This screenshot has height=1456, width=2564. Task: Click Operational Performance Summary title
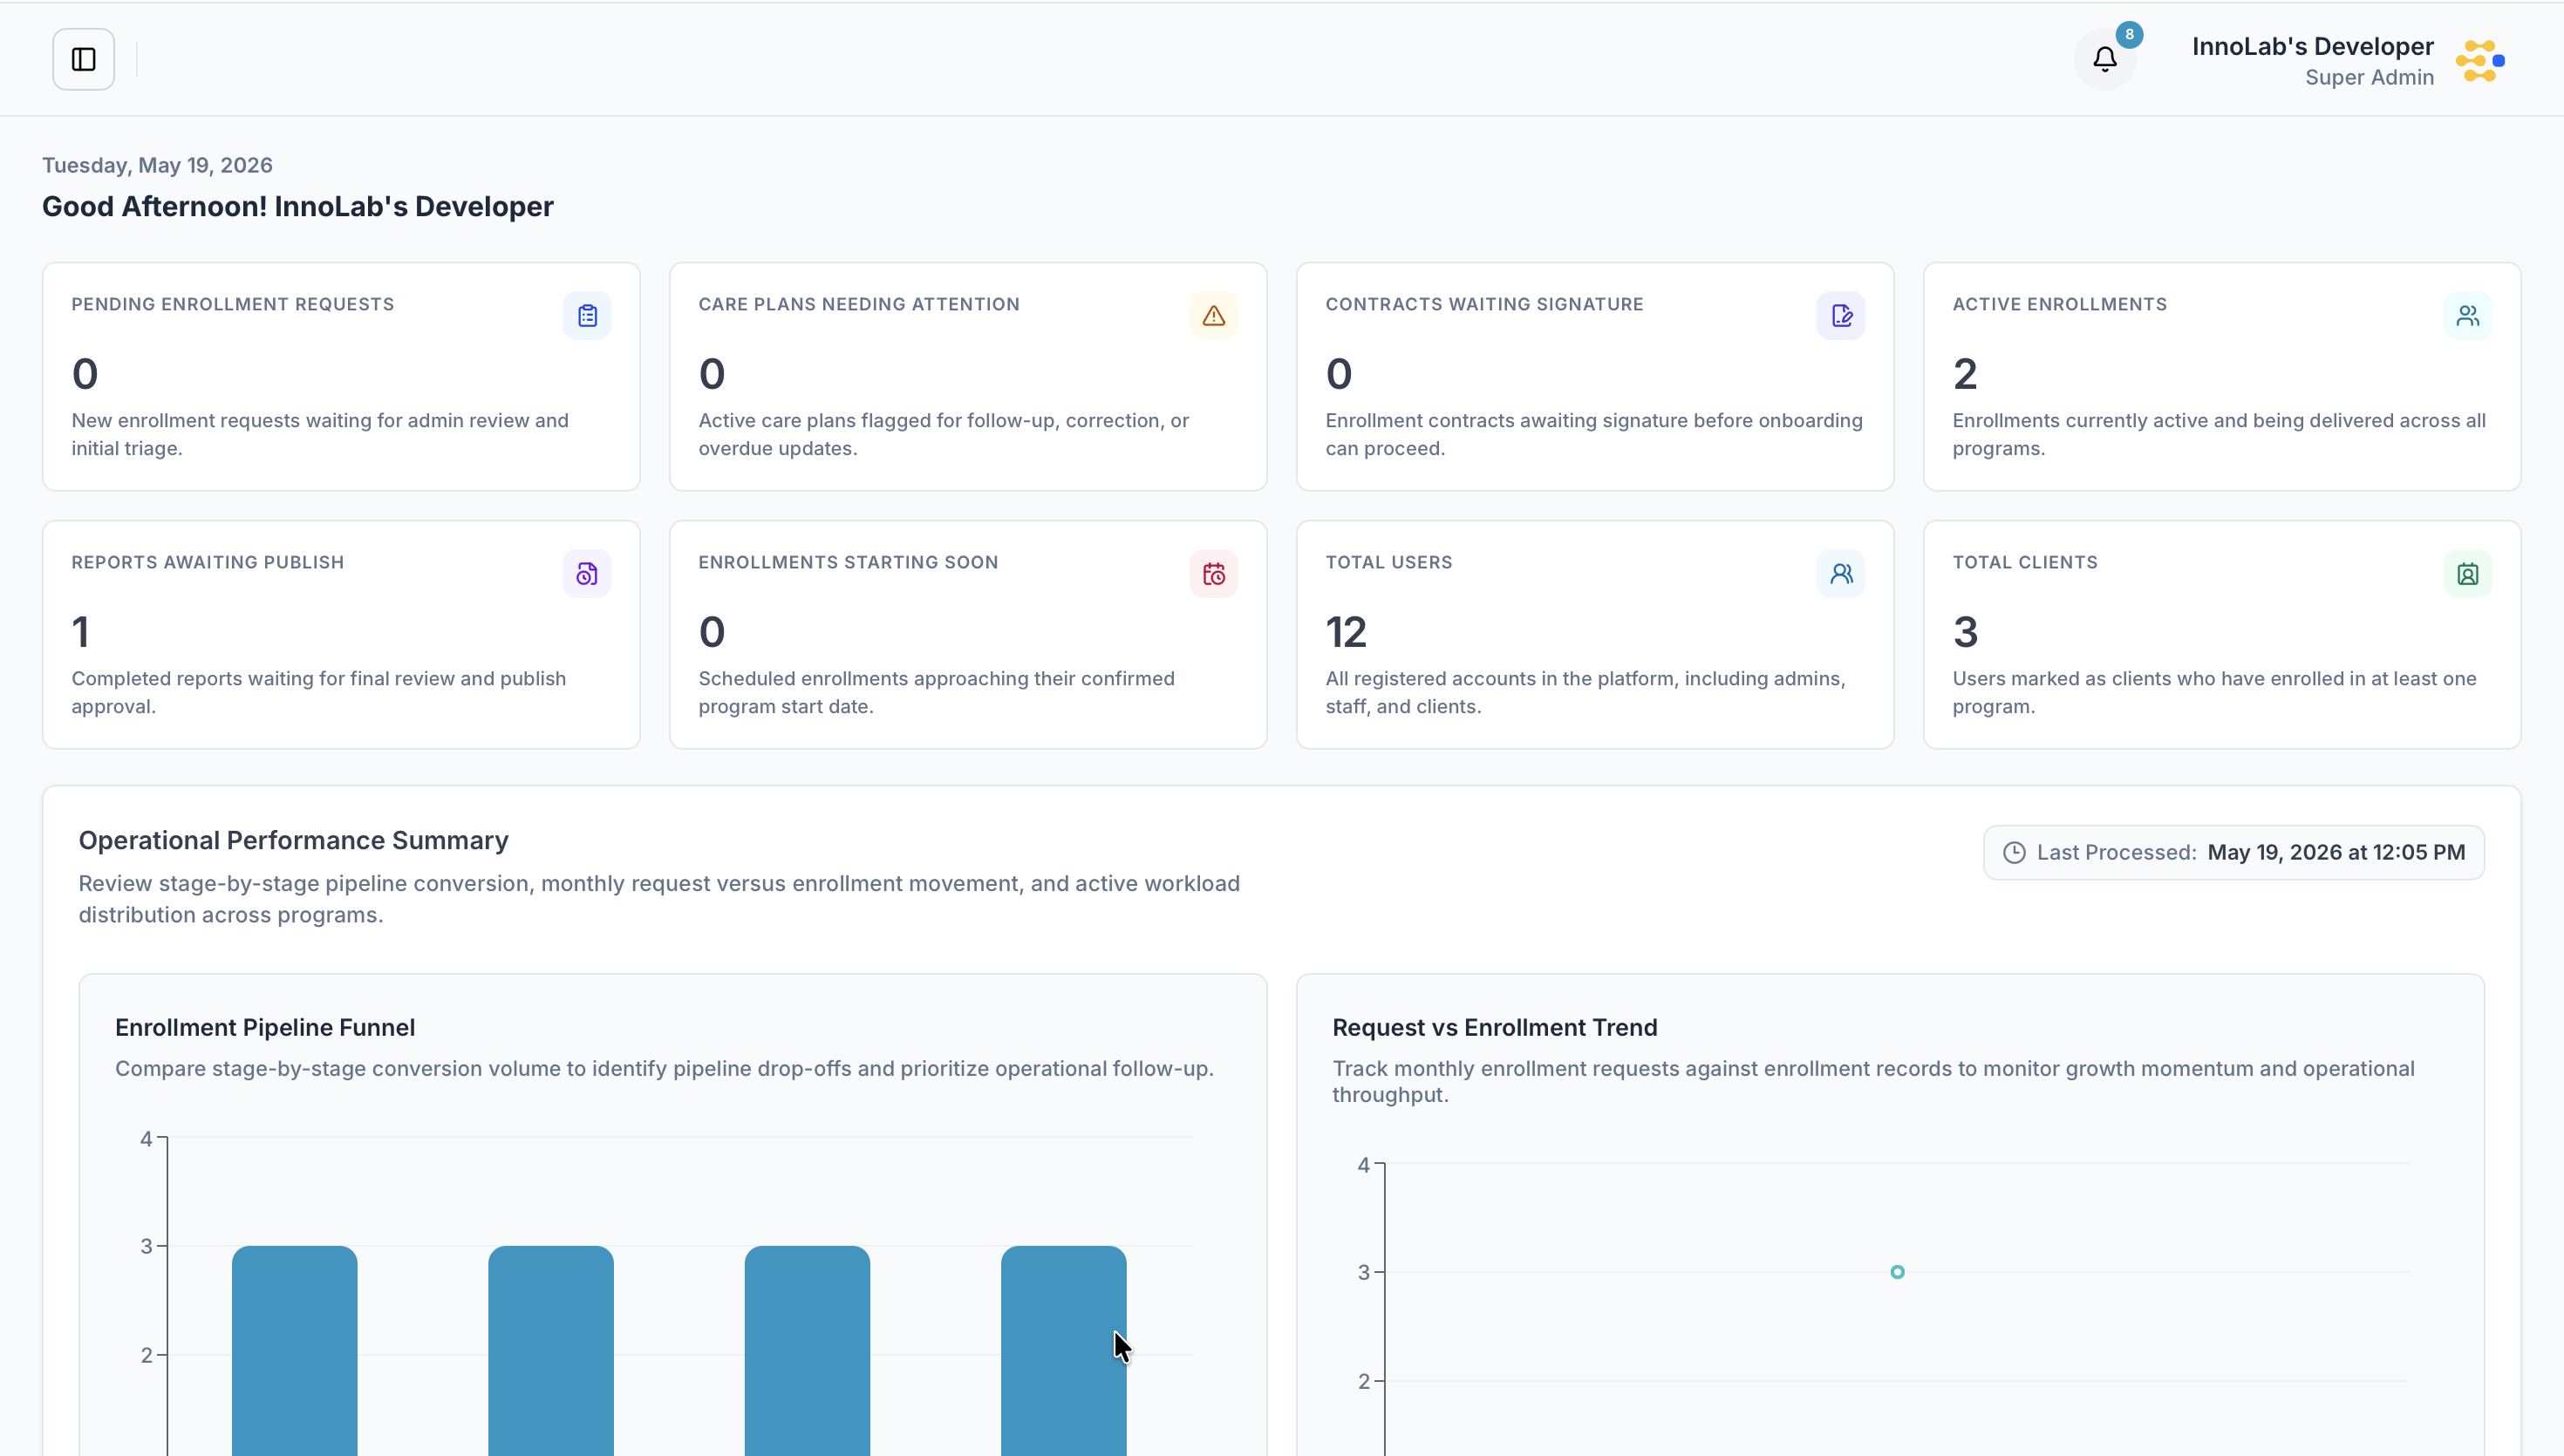[293, 840]
